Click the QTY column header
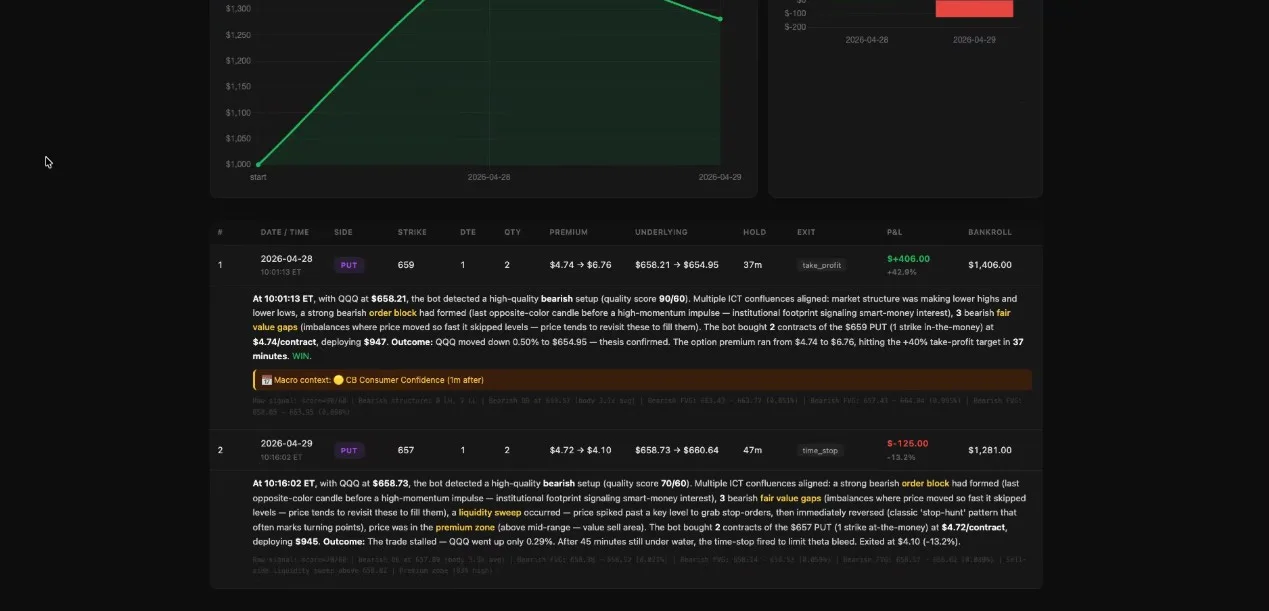 [x=513, y=232]
